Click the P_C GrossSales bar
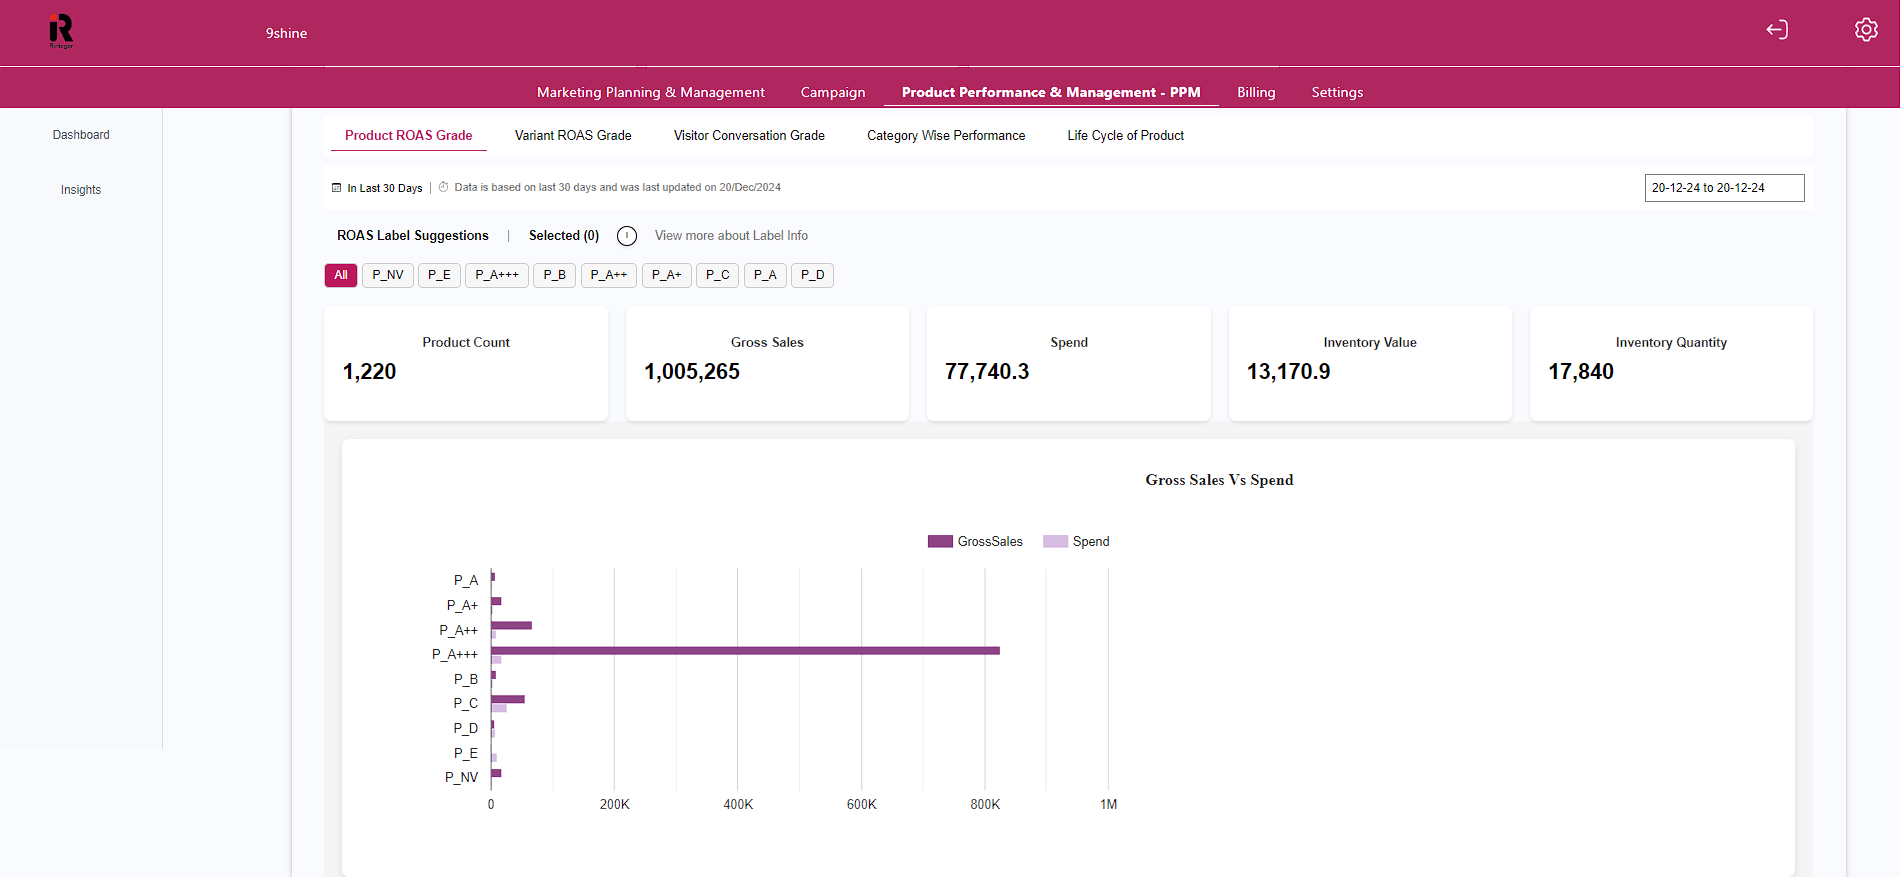Image resolution: width=1900 pixels, height=877 pixels. tap(508, 700)
